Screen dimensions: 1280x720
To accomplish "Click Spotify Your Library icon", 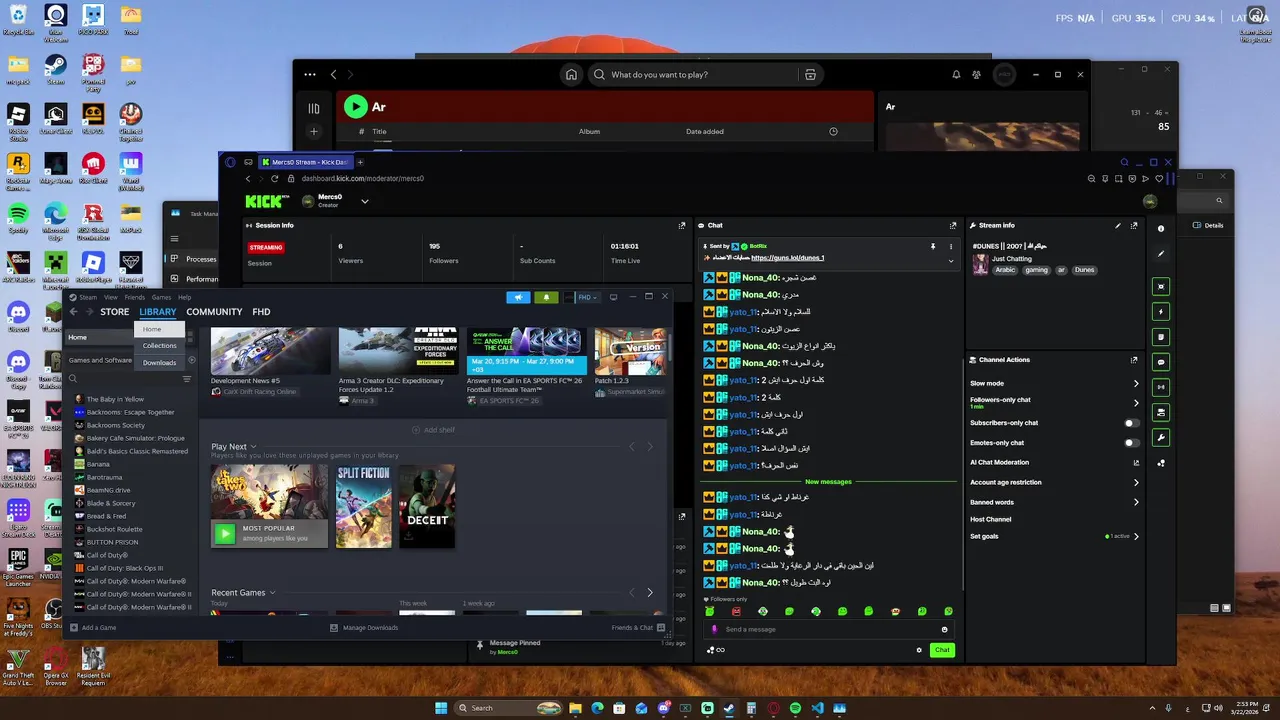I will (x=313, y=108).
